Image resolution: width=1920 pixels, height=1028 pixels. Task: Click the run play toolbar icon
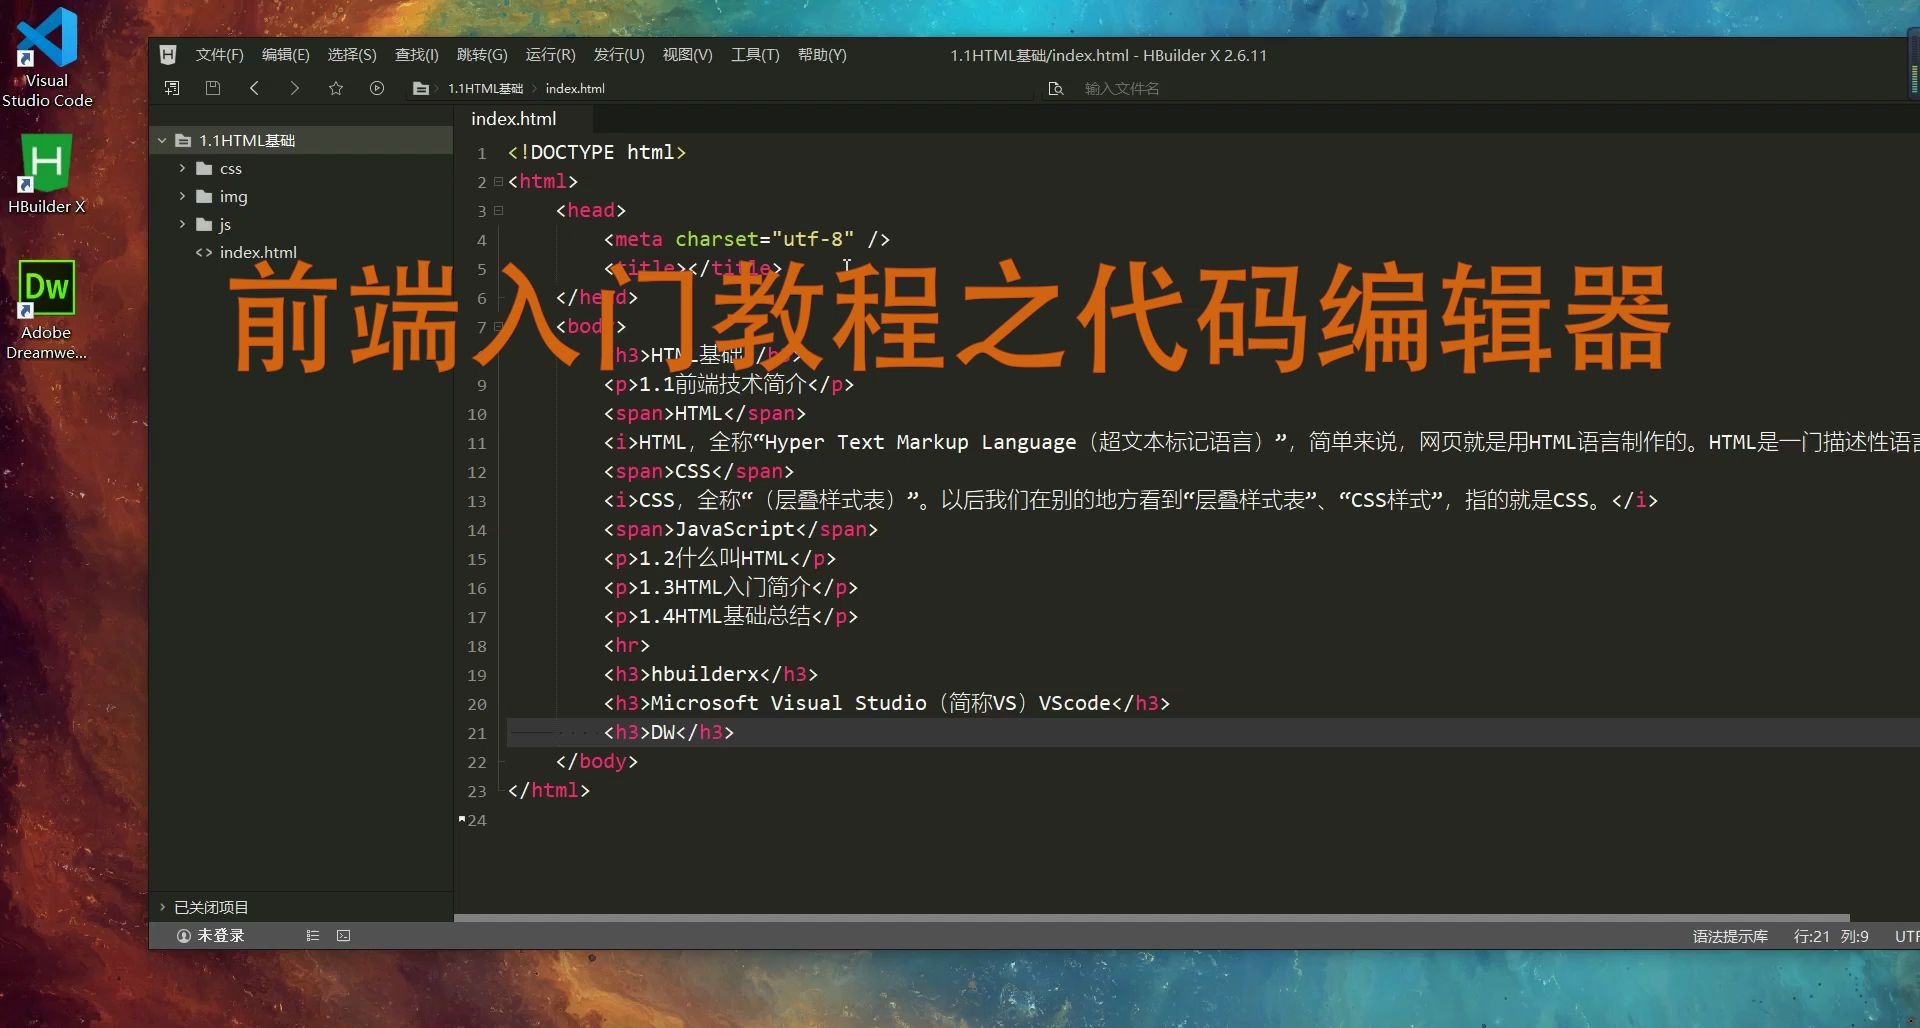[x=377, y=88]
